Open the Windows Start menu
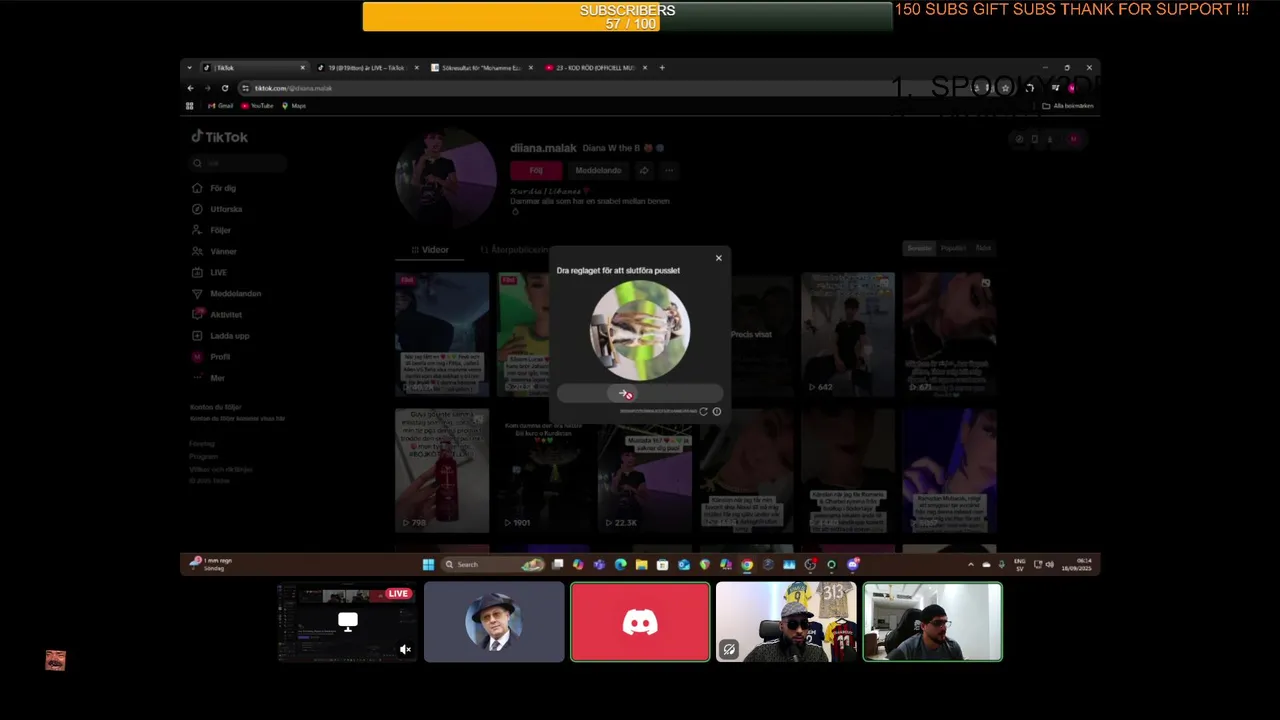 (428, 565)
